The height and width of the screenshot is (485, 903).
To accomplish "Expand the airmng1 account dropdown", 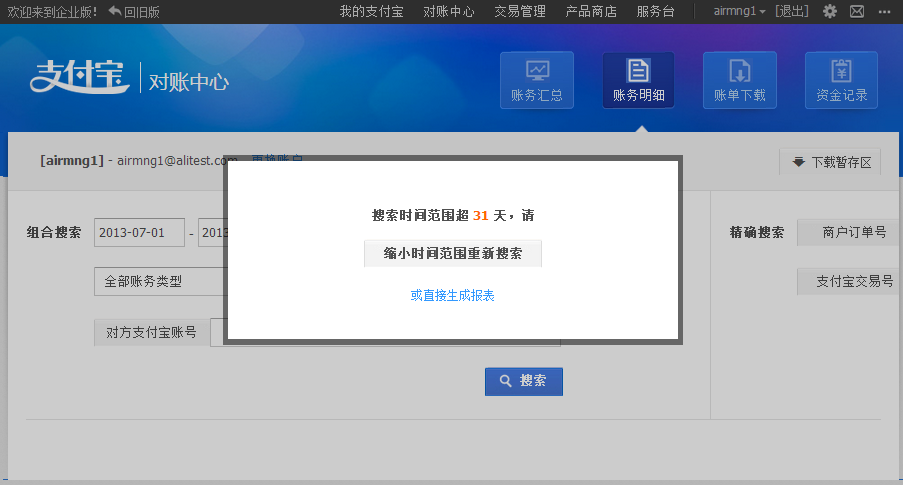I will [739, 11].
